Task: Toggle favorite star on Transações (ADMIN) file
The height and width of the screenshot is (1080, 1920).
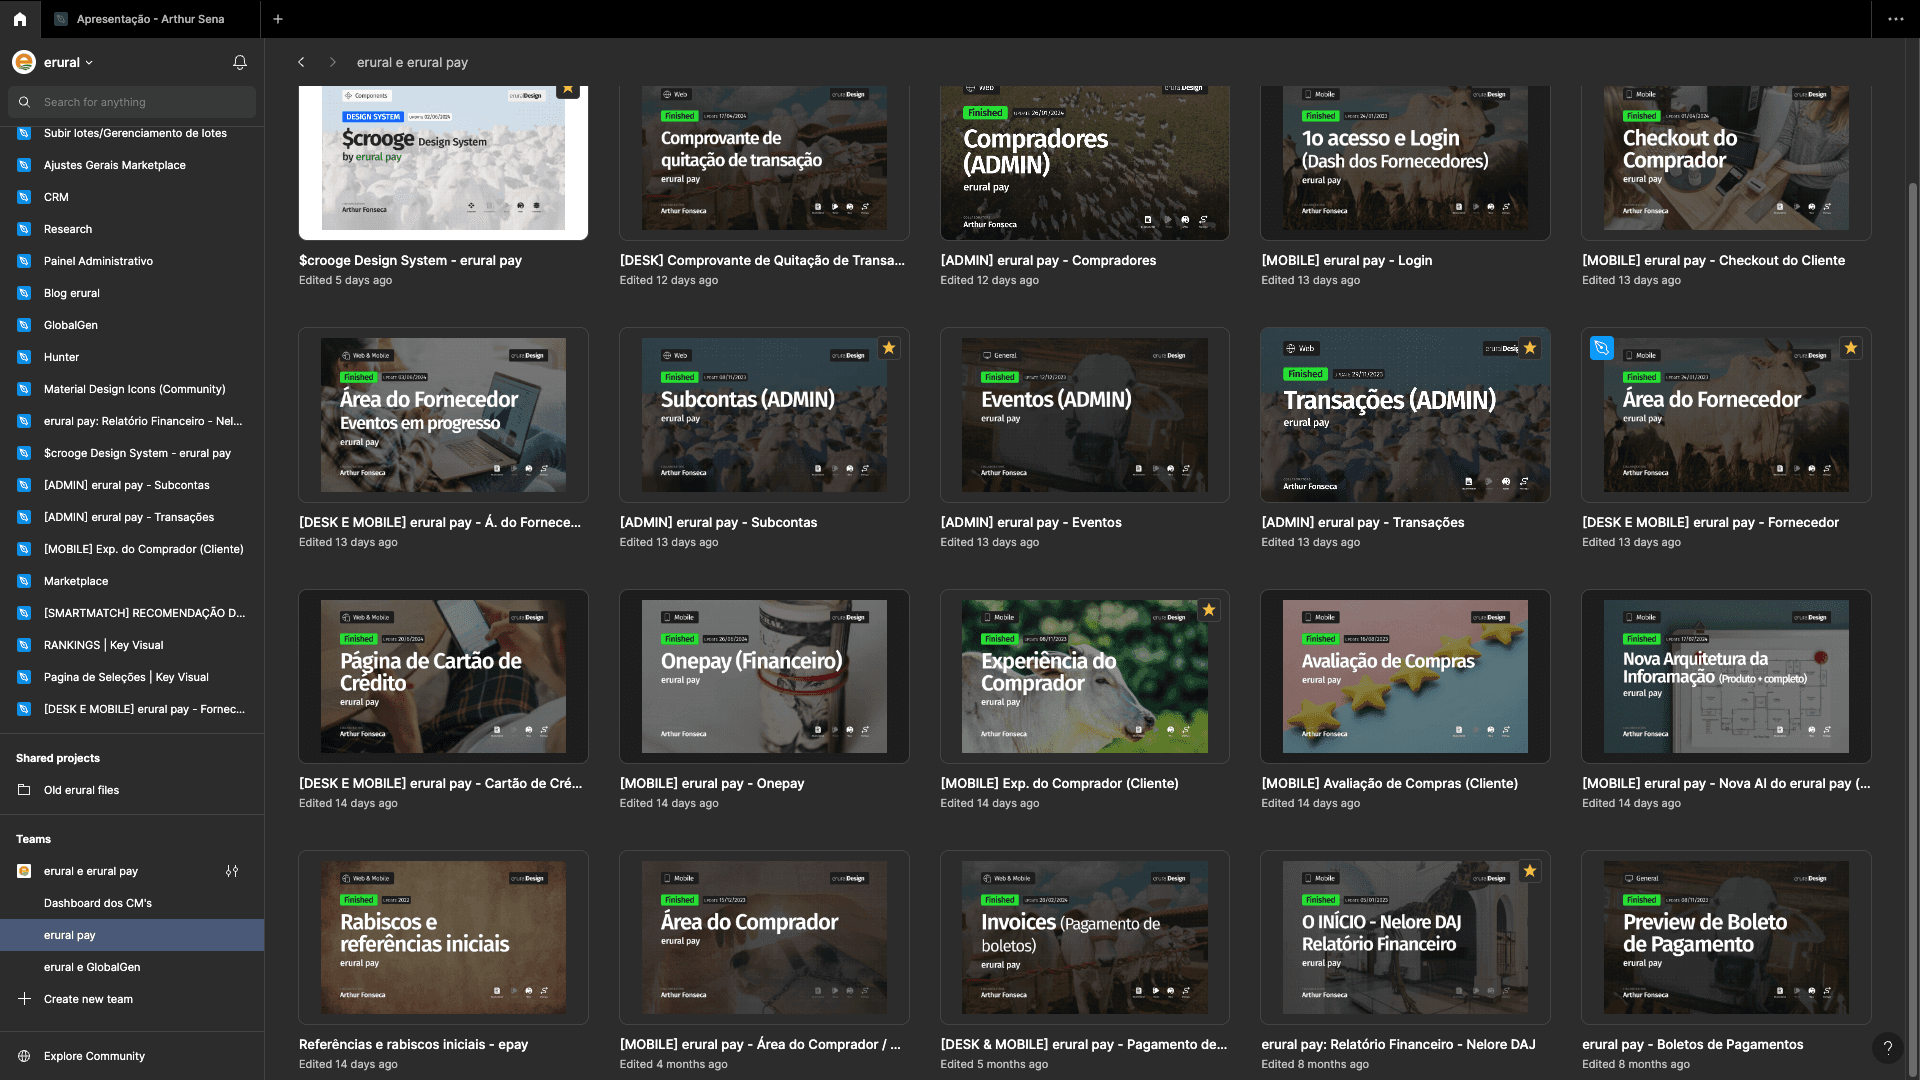Action: click(x=1529, y=348)
